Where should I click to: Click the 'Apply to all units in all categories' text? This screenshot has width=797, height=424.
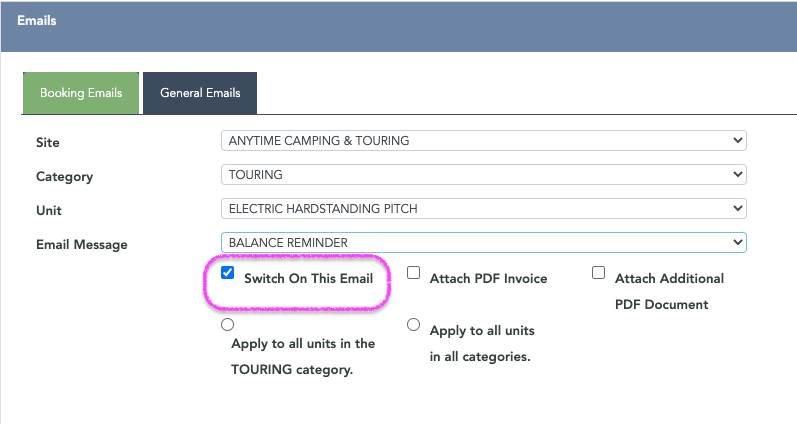(482, 344)
